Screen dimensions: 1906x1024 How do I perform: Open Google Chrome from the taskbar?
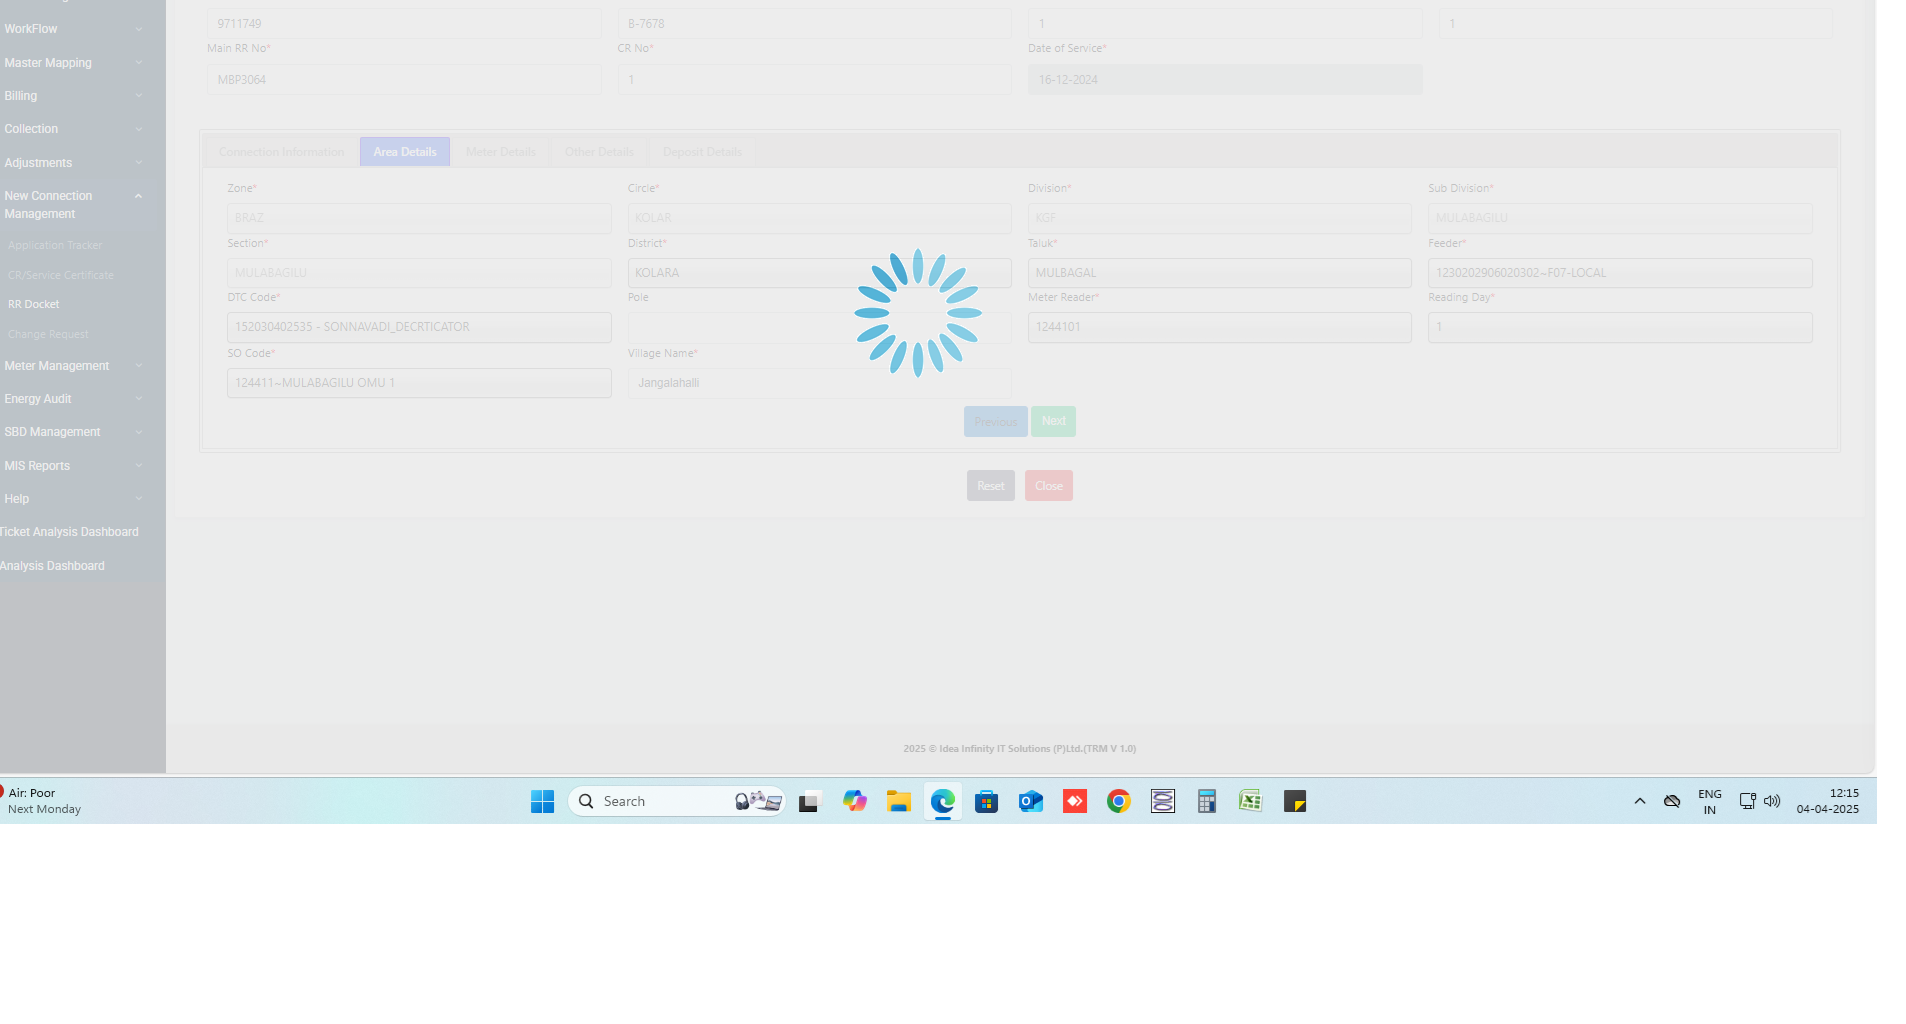click(x=1118, y=801)
